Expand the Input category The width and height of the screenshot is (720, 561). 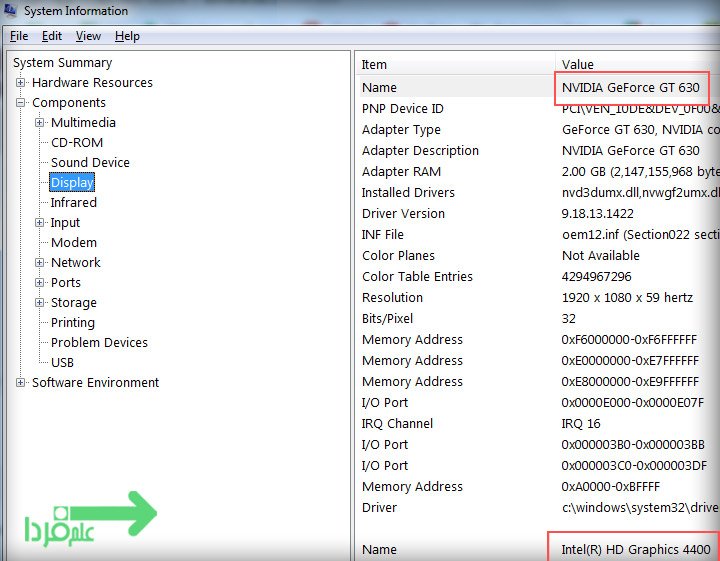(40, 223)
